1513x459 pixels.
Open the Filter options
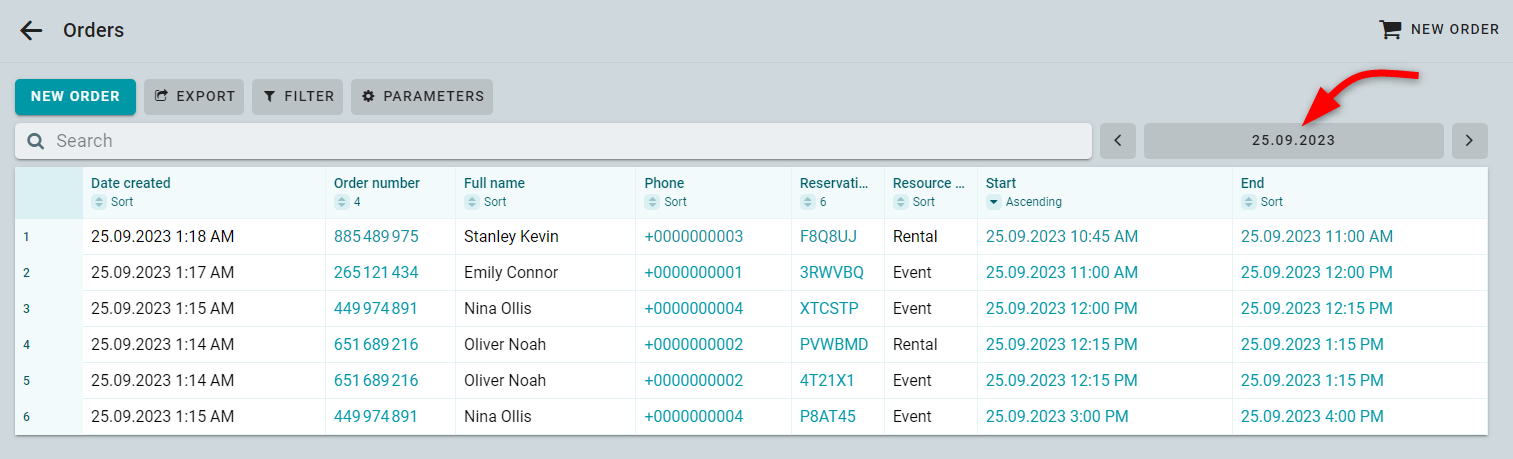tap(298, 97)
